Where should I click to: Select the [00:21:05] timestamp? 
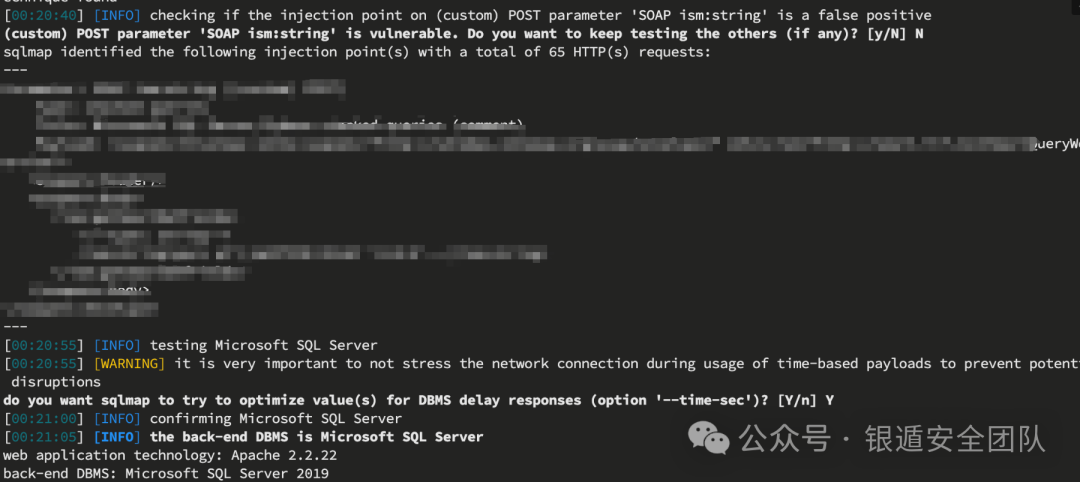tap(45, 437)
